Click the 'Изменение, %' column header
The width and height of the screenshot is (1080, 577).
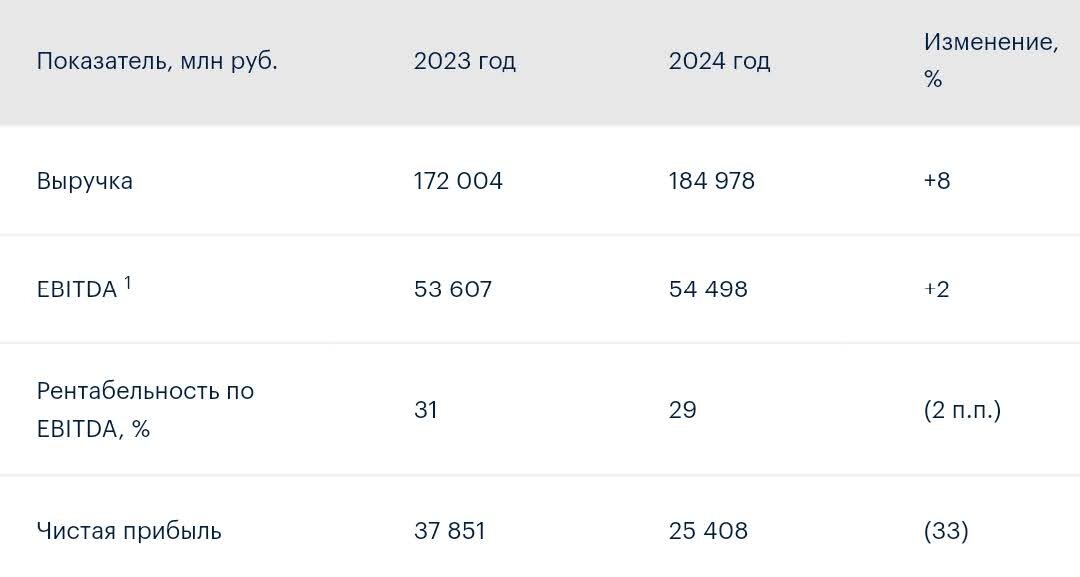click(990, 61)
